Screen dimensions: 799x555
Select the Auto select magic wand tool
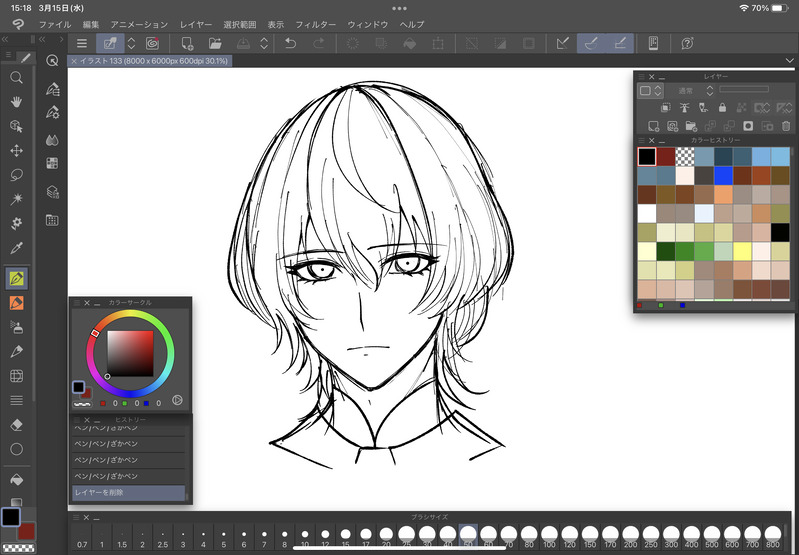(x=16, y=199)
